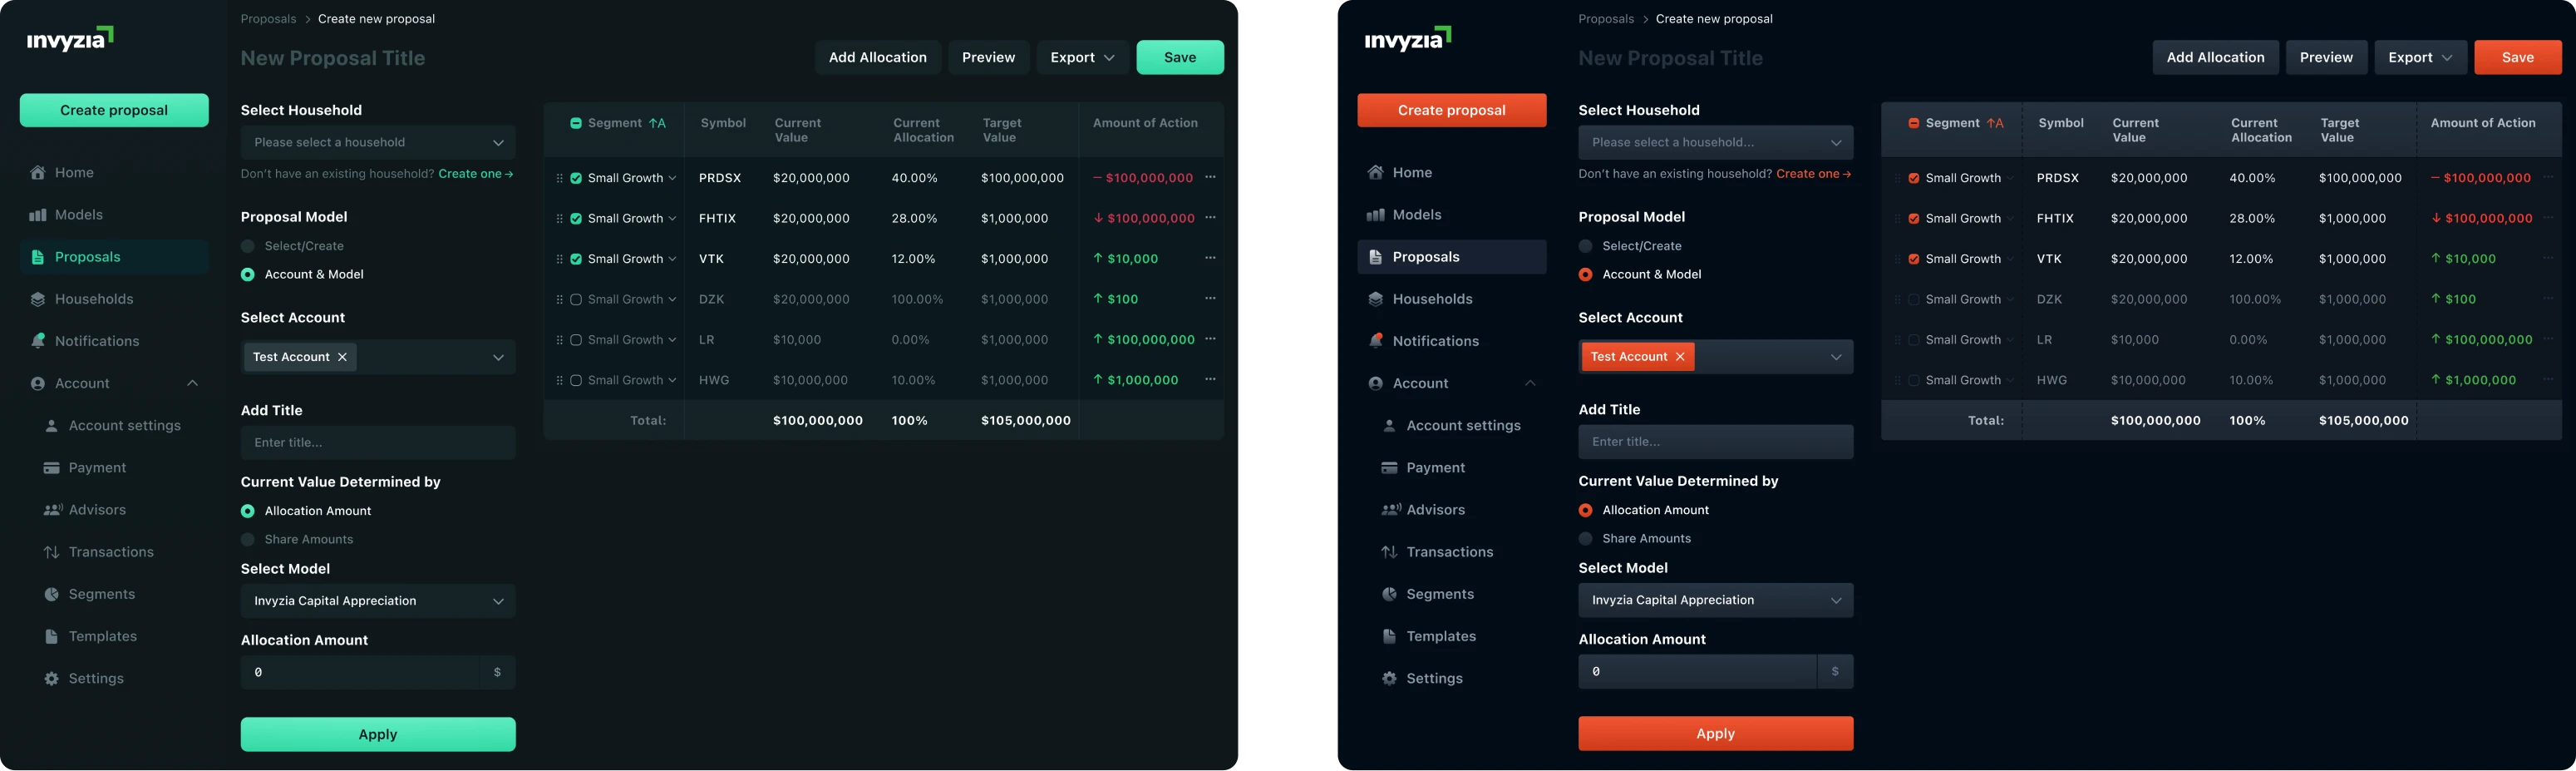
Task: Open the green-theme 'Please select a household' dropdown
Action: pos(378,142)
